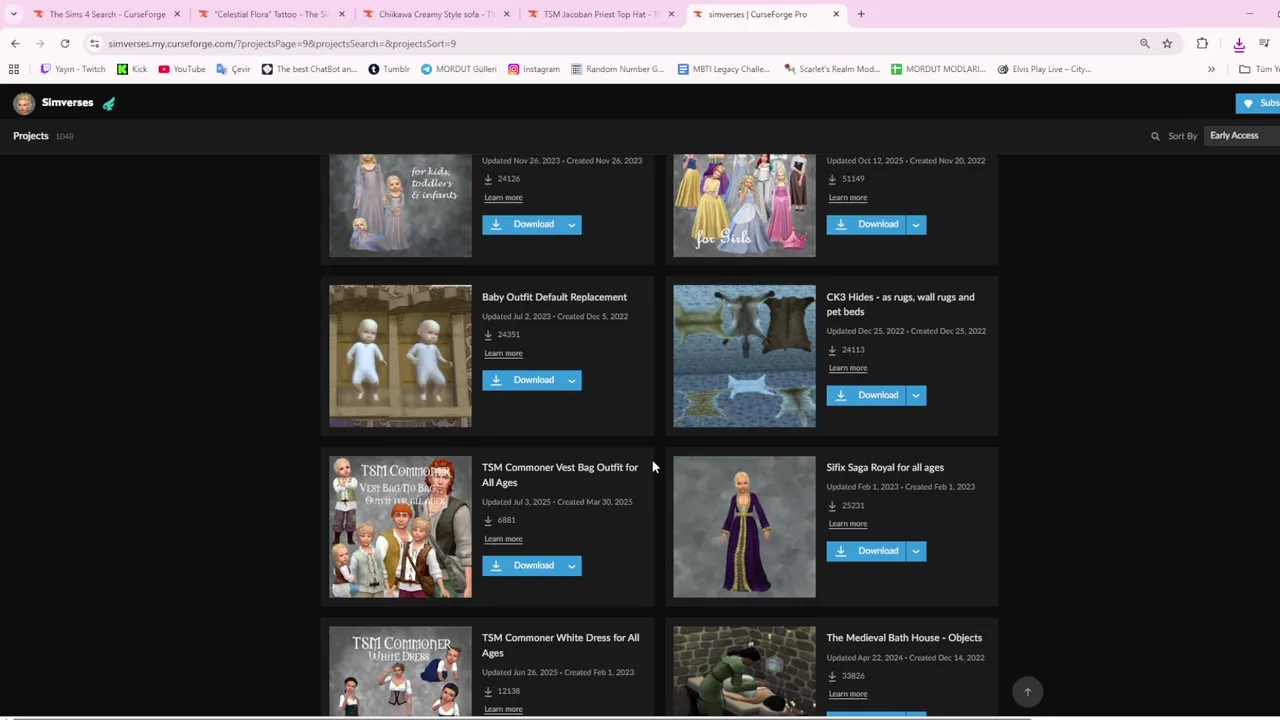
Task: Download CK3 Hides rugs
Action: click(866, 395)
